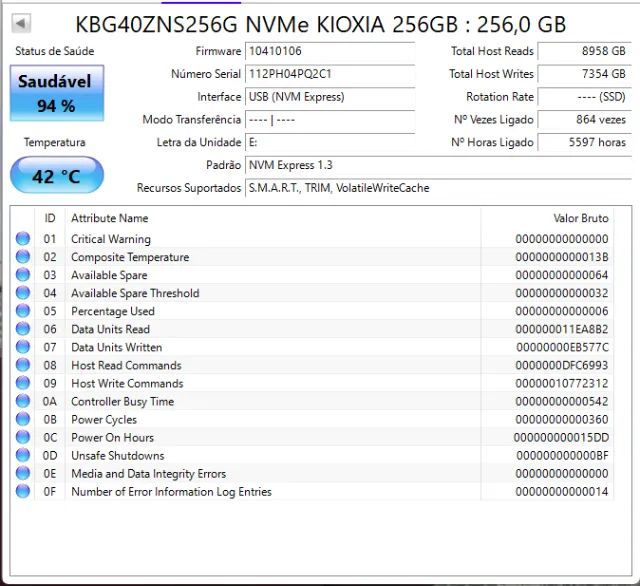
Task: Select the Critical Warning attribute name
Action: (x=111, y=239)
